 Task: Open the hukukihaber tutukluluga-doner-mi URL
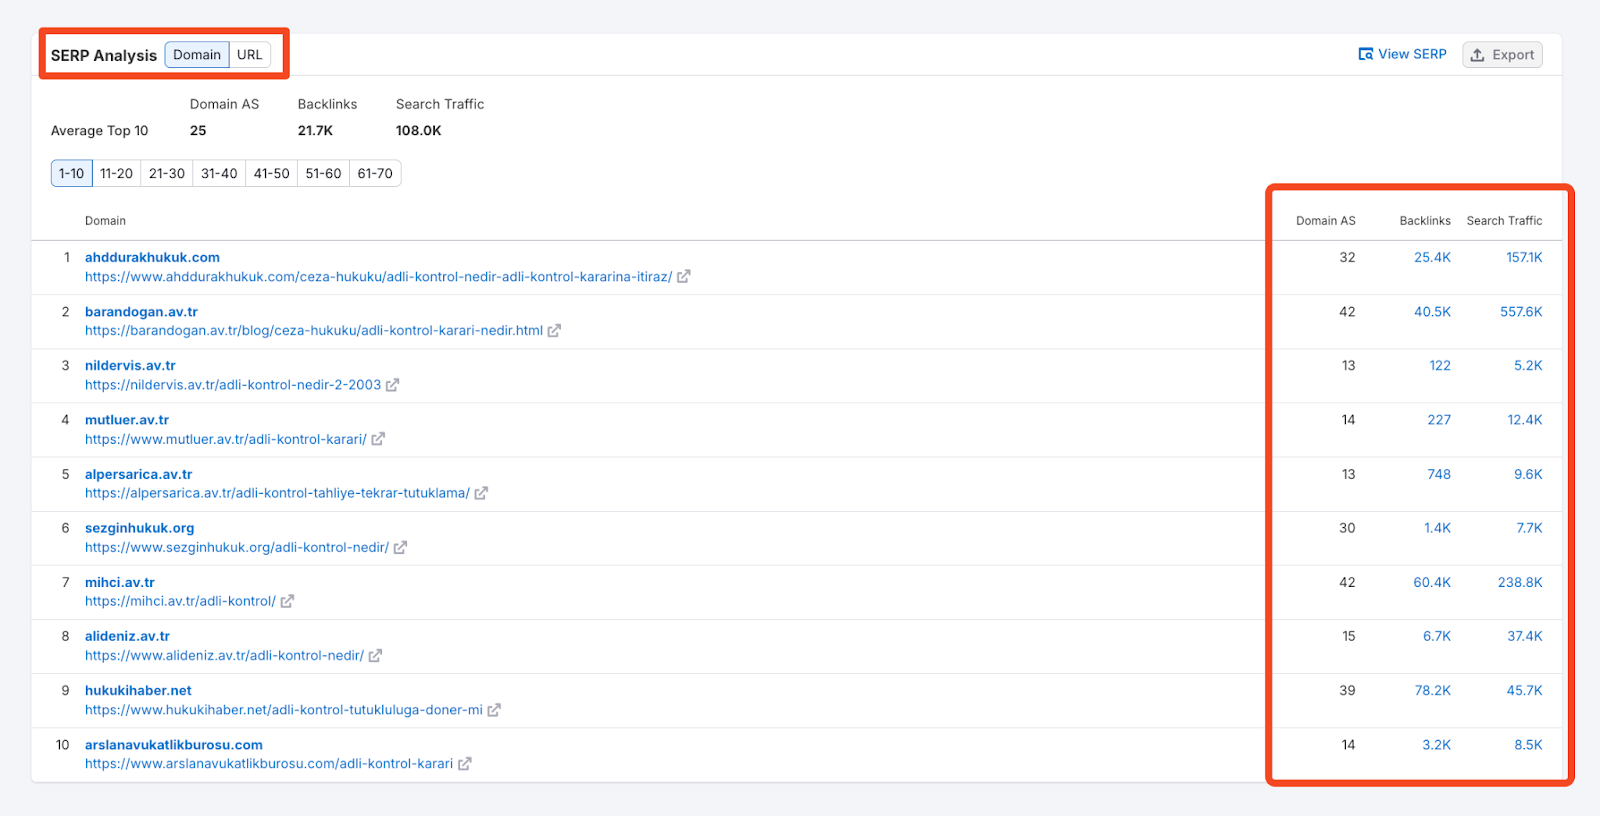[x=284, y=710]
